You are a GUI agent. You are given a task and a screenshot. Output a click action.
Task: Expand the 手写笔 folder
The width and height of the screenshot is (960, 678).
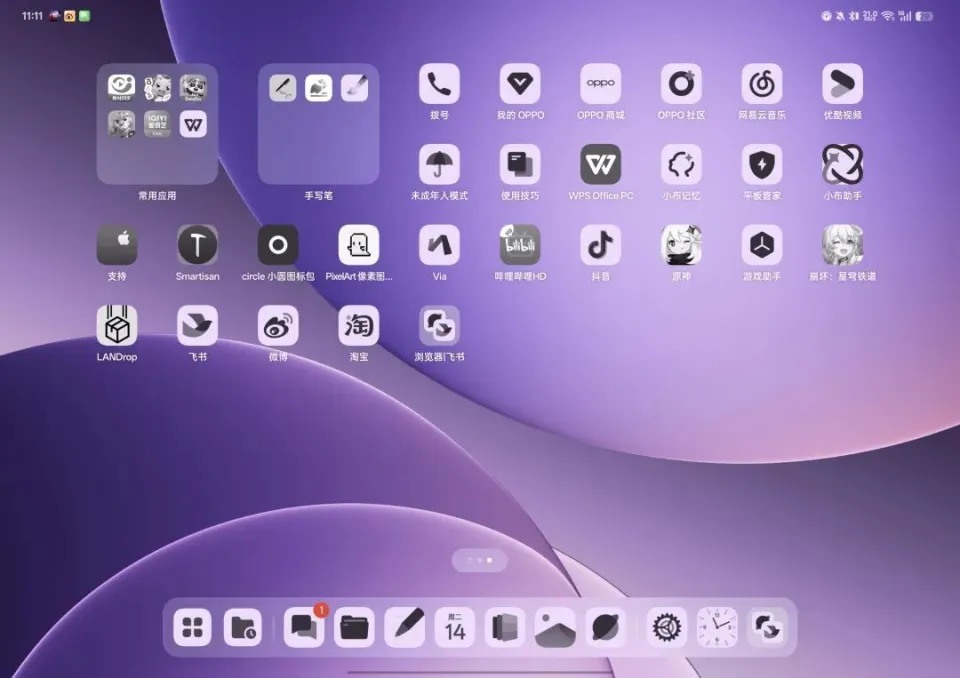pyautogui.click(x=318, y=124)
